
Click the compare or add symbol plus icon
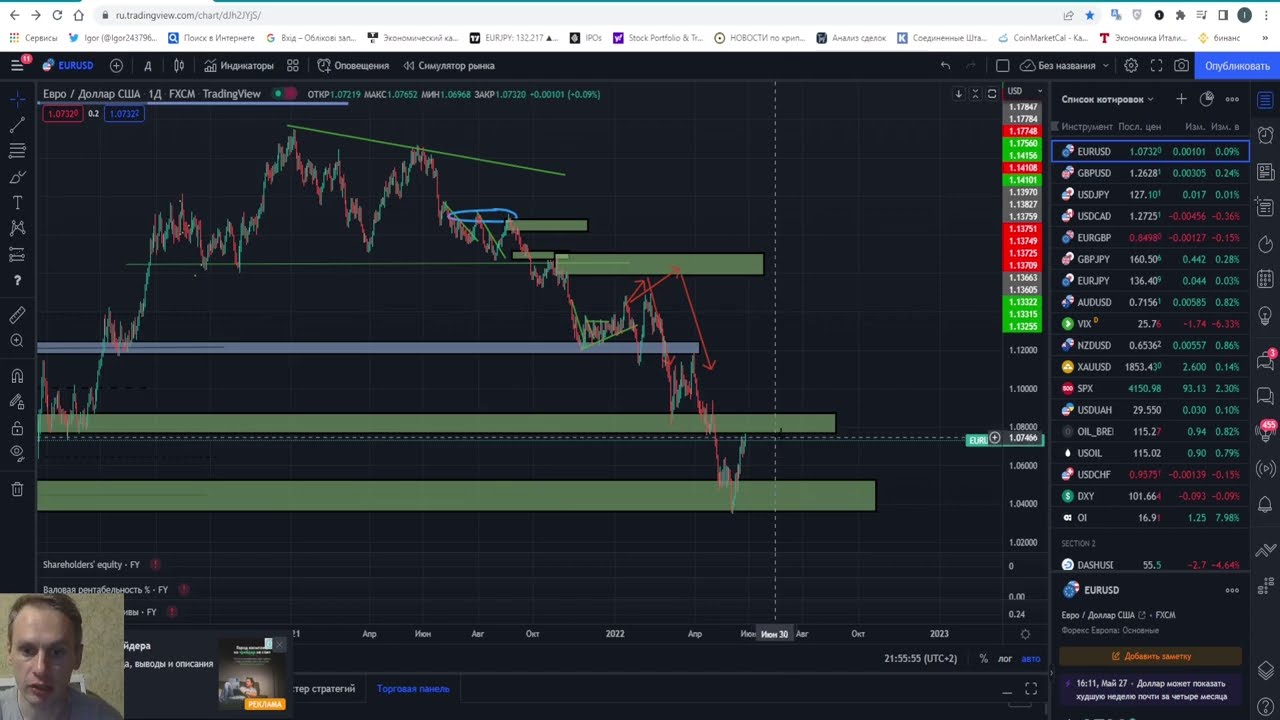tap(116, 65)
